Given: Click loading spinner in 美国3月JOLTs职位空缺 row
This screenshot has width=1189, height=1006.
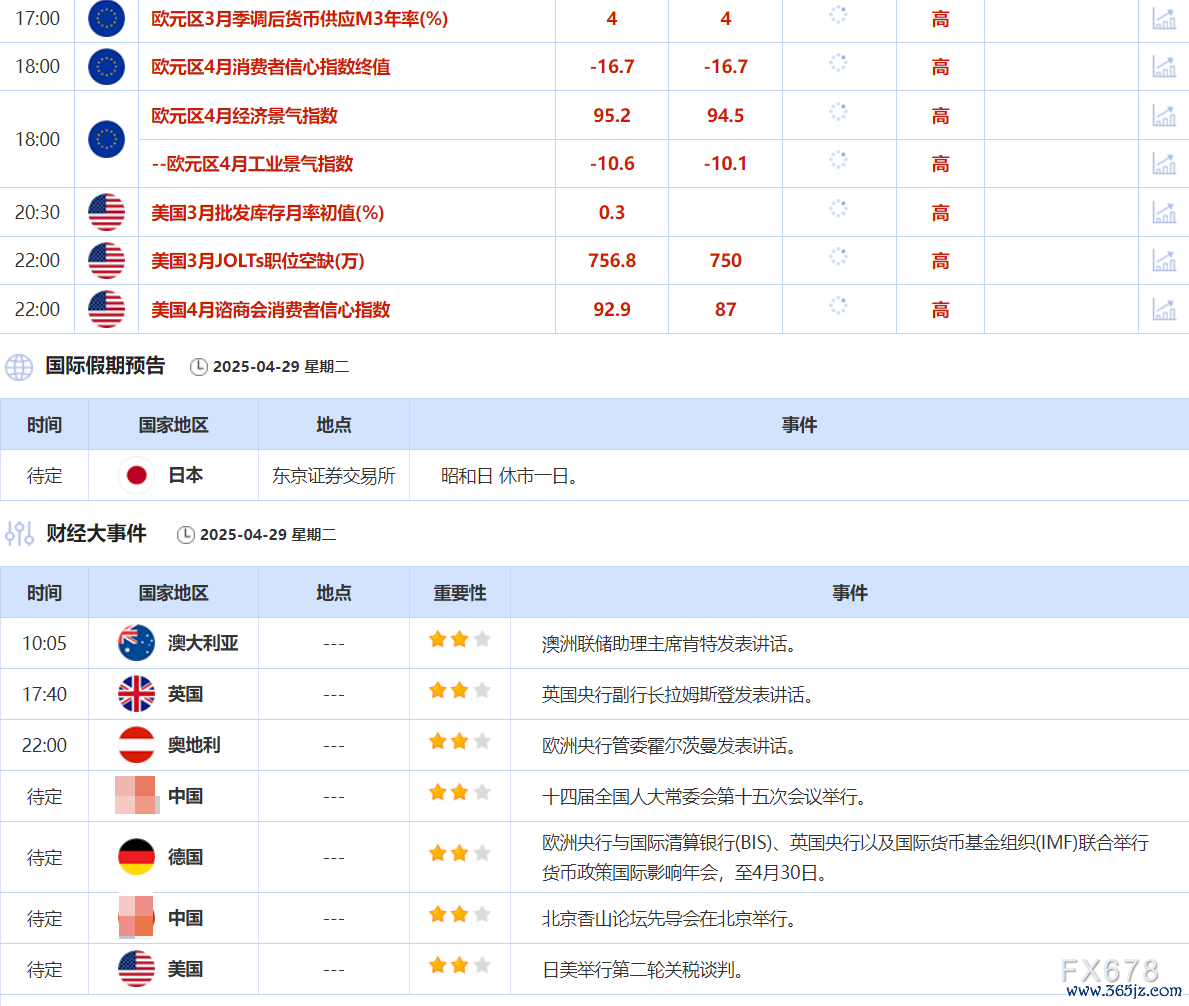Looking at the screenshot, I should 838,257.
